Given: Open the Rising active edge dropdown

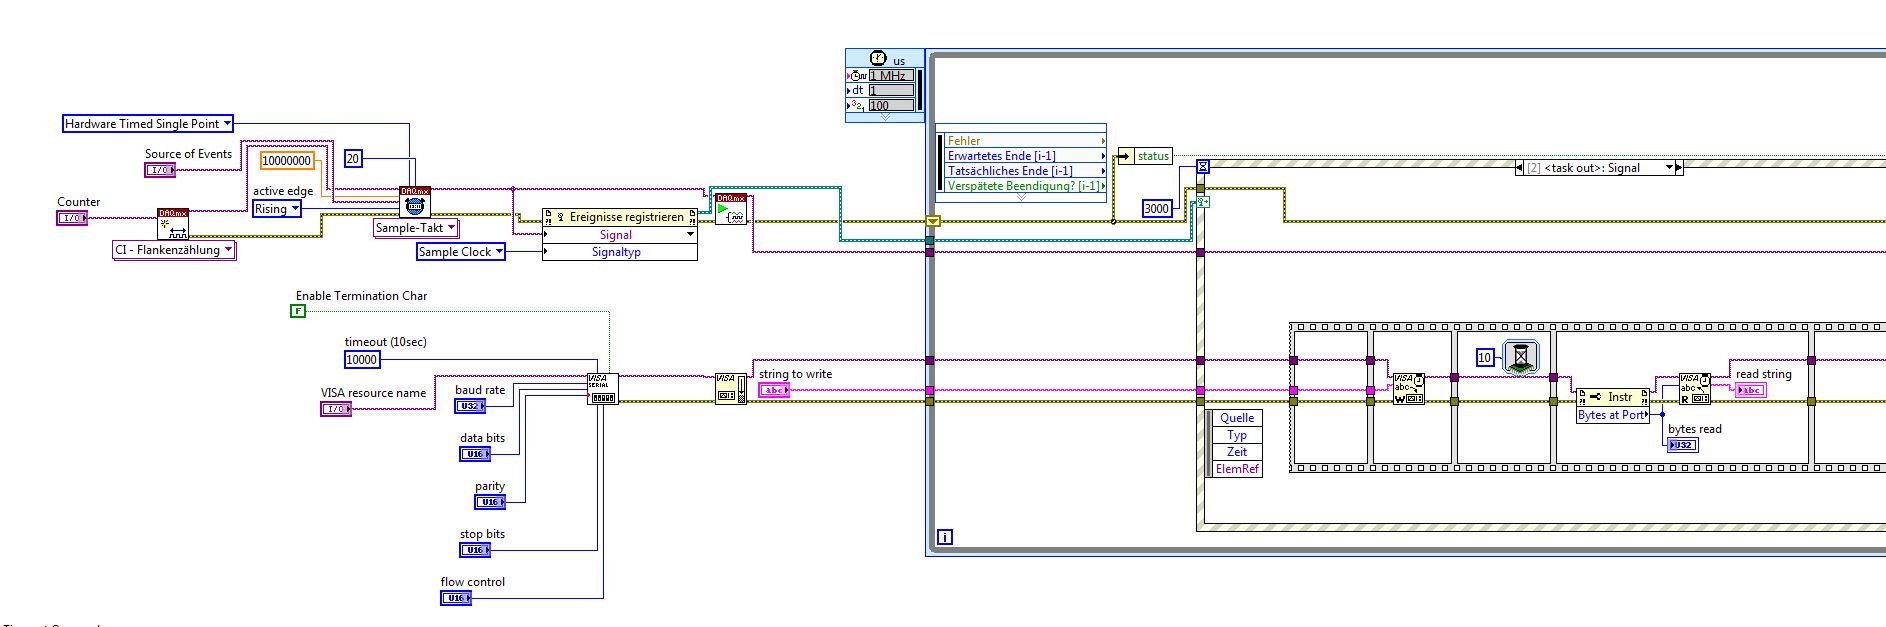Looking at the screenshot, I should [295, 209].
